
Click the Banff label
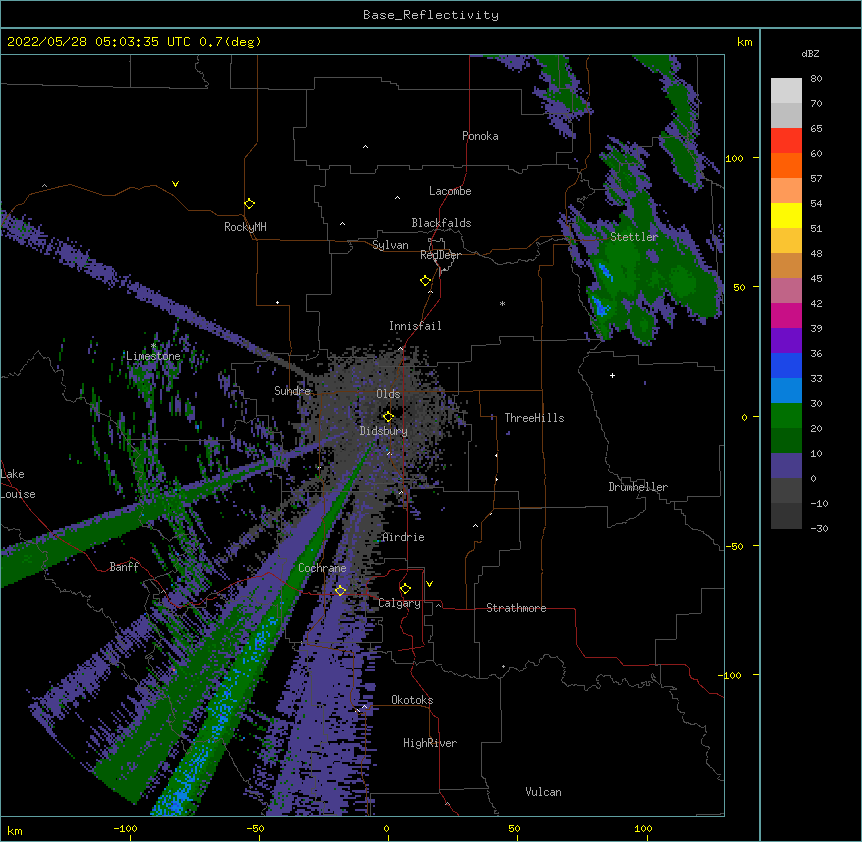124,567
